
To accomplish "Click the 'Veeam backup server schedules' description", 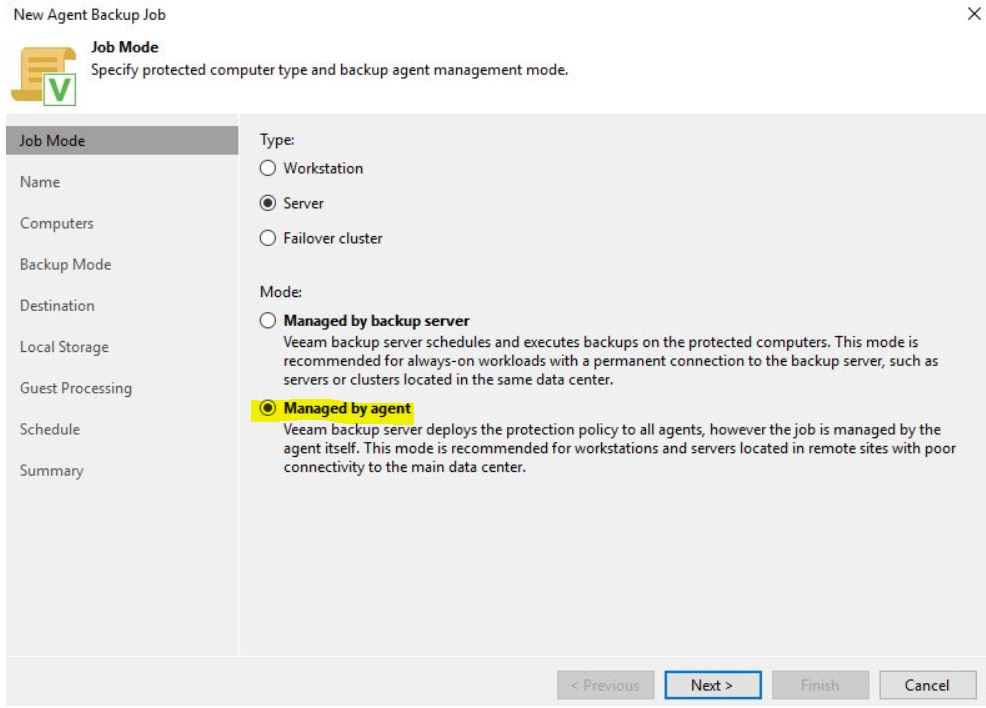I will tap(611, 361).
